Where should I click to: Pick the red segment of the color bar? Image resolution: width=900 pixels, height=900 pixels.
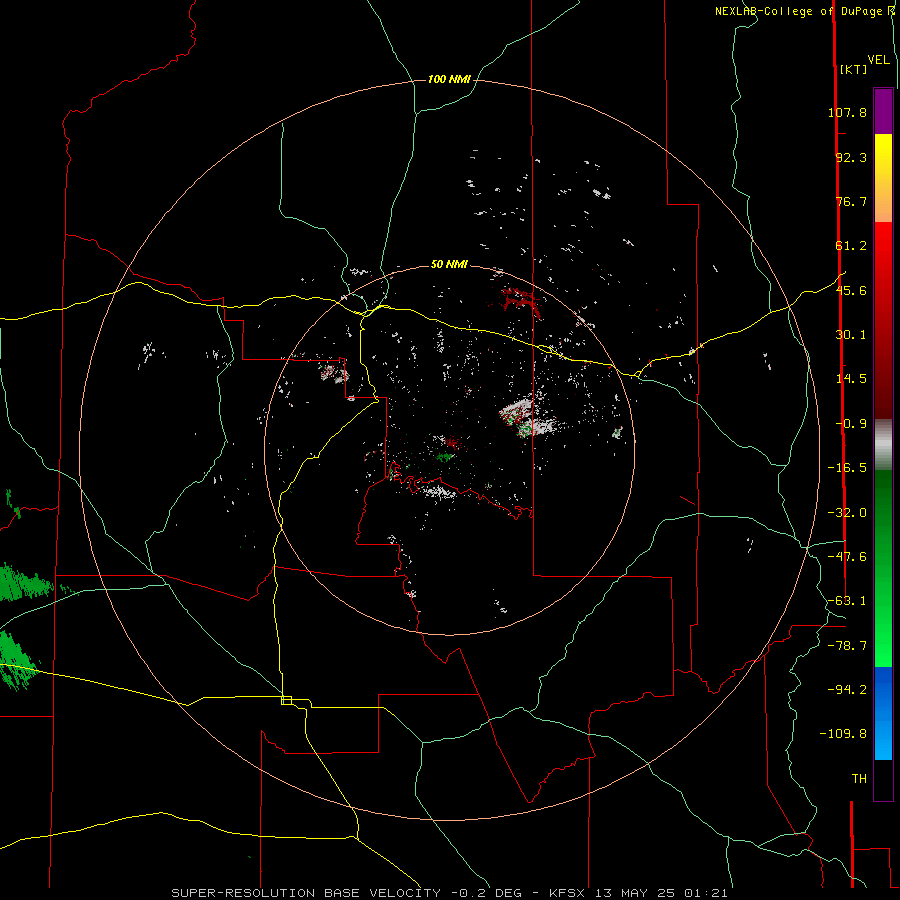(883, 320)
